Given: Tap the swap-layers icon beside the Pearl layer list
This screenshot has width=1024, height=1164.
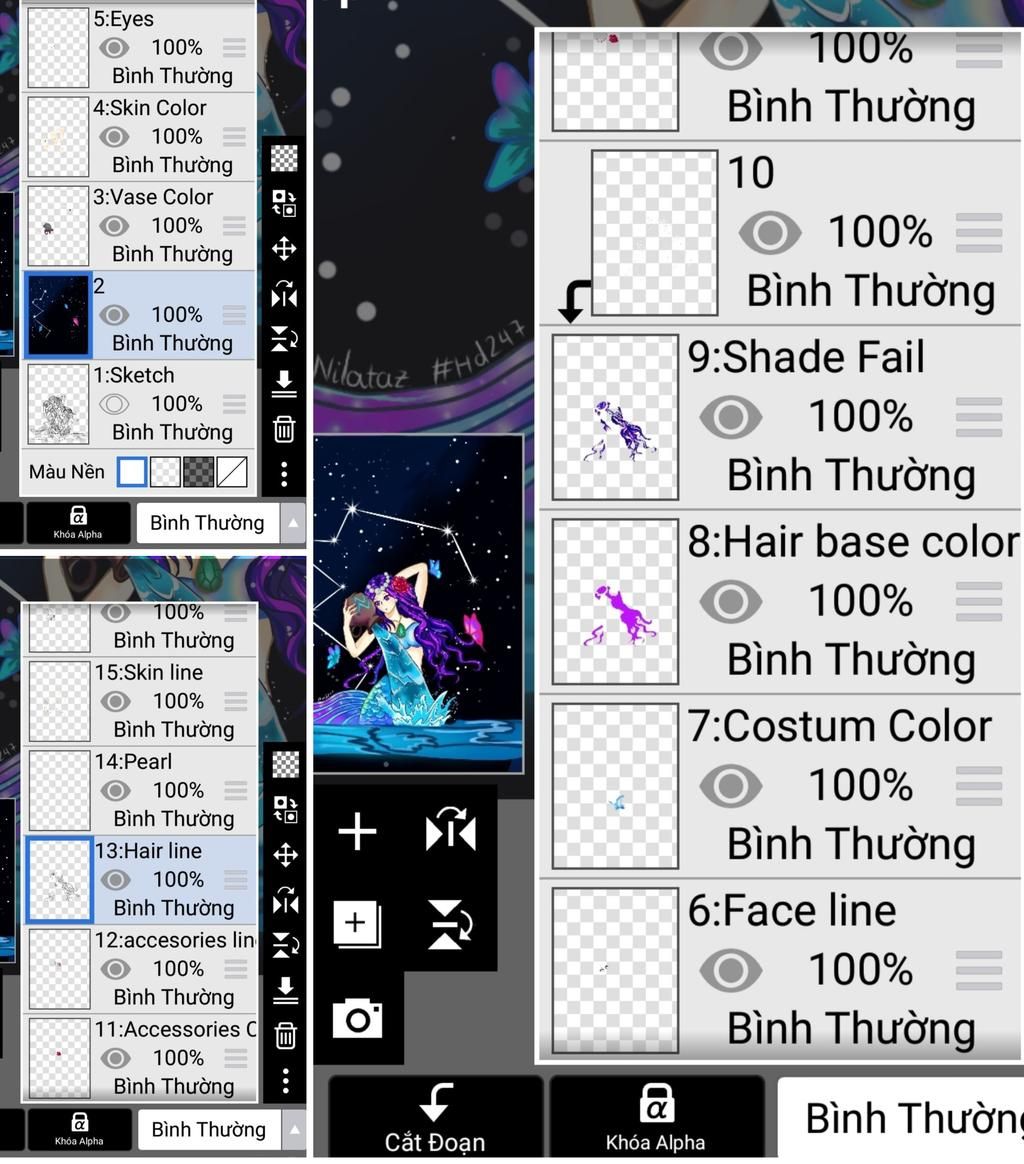Looking at the screenshot, I should pyautogui.click(x=285, y=809).
